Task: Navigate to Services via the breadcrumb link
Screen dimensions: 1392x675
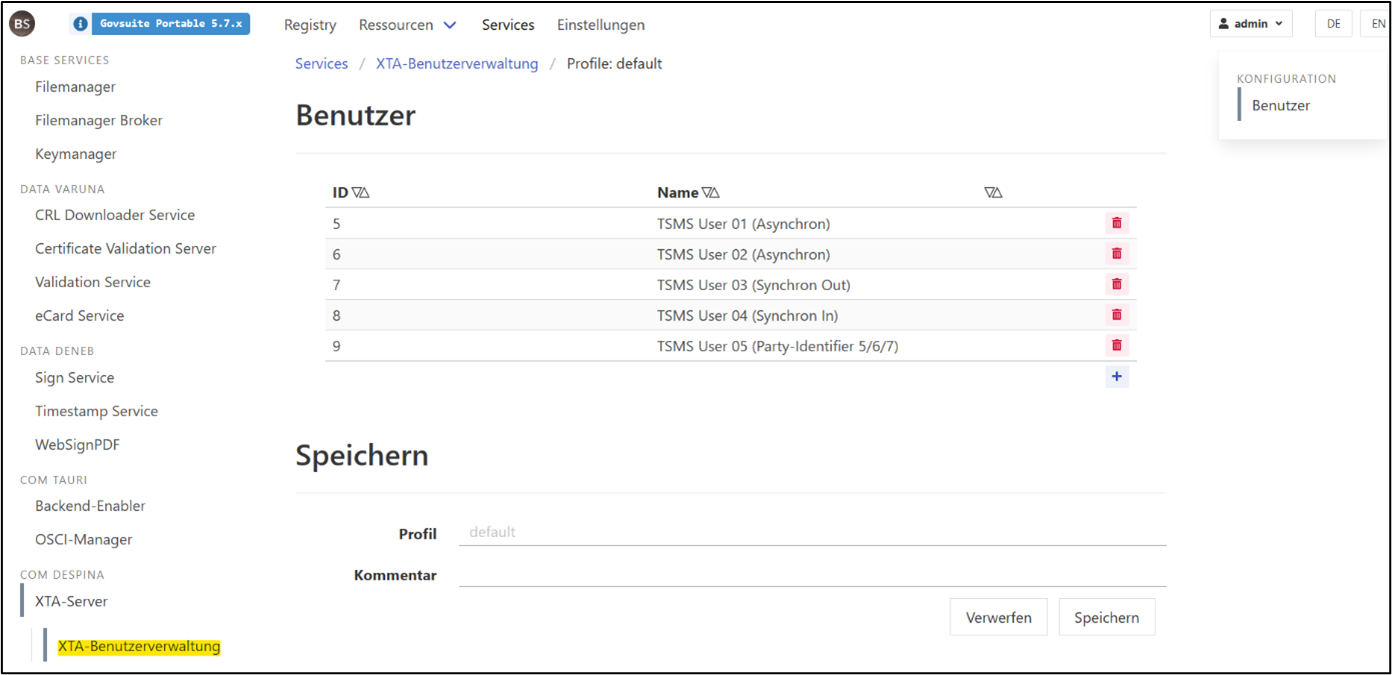Action: coord(321,63)
